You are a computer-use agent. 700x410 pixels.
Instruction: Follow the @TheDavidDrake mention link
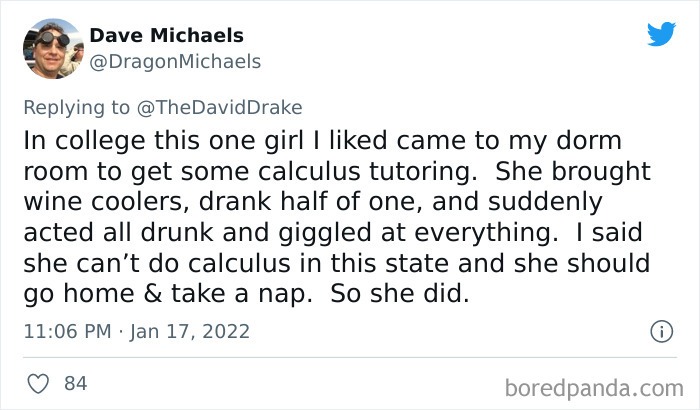pos(220,108)
